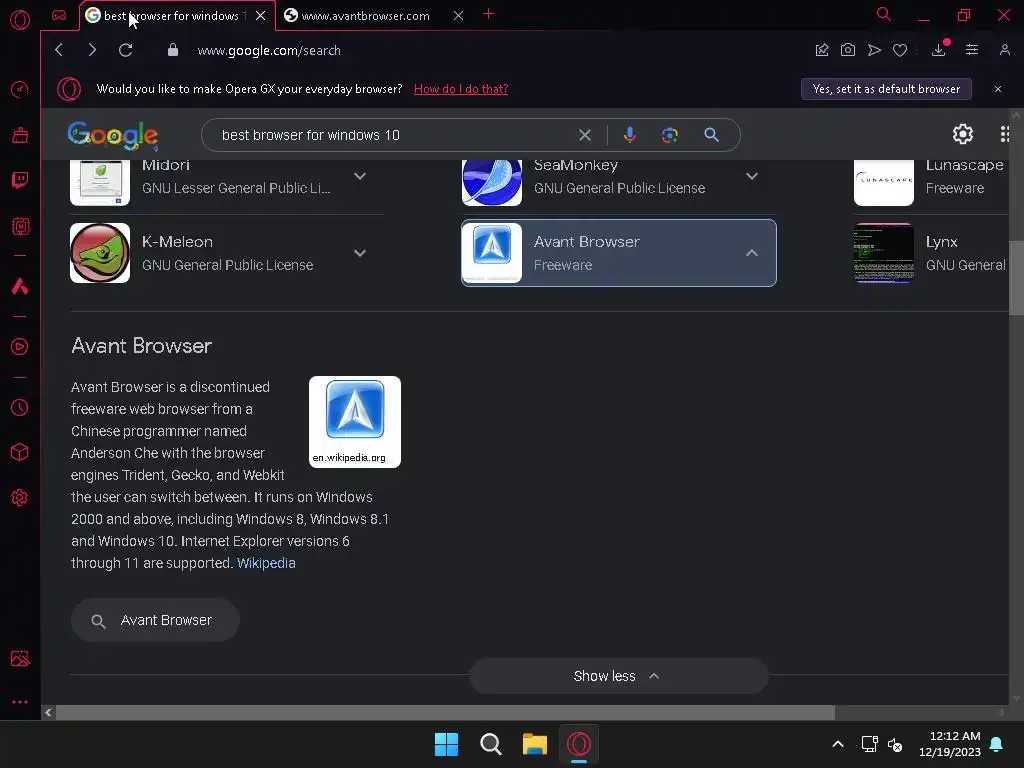The width and height of the screenshot is (1024, 768).
Task: Open Aria AI icon in sidebar
Action: (20, 286)
